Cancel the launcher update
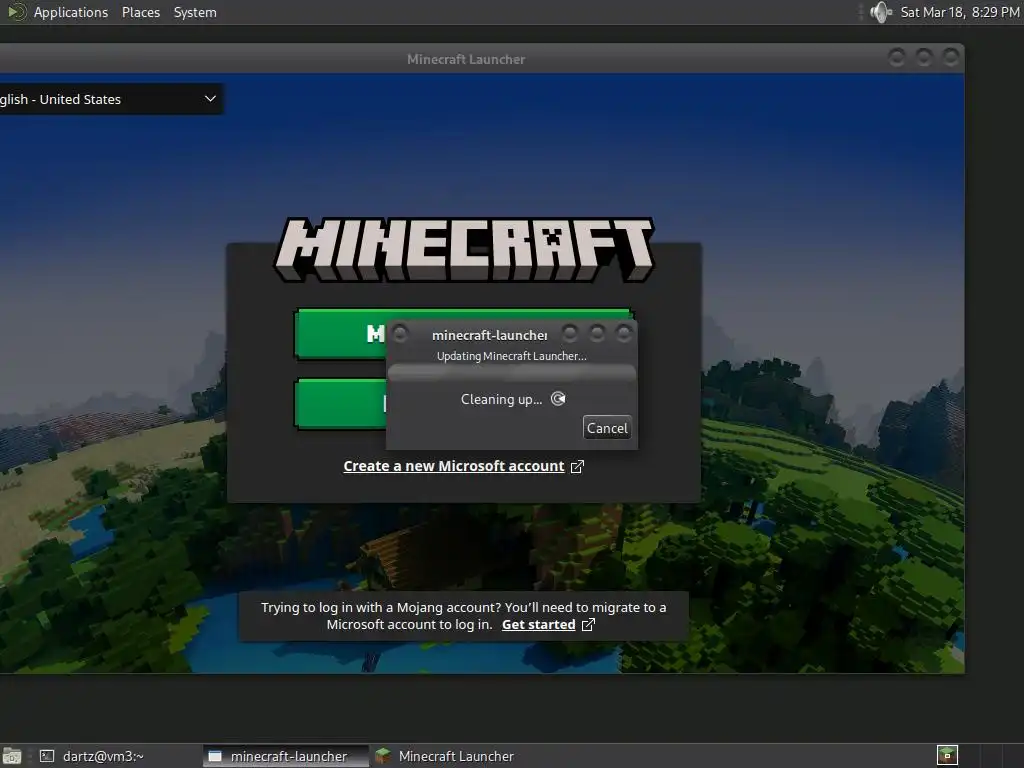Viewport: 1024px width, 768px height. 607,428
